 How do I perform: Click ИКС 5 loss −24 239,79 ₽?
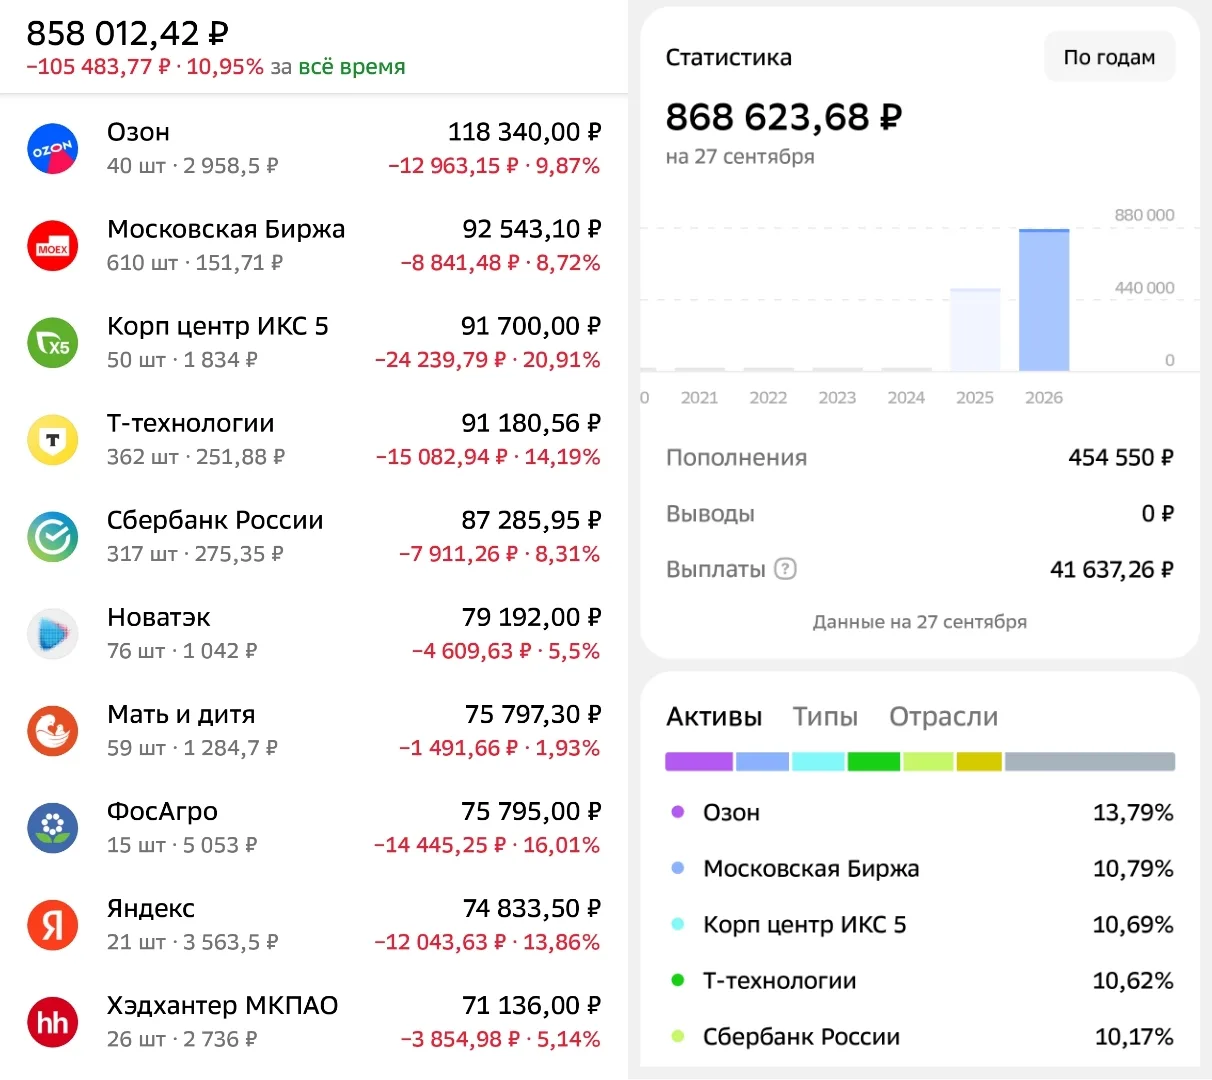440,360
